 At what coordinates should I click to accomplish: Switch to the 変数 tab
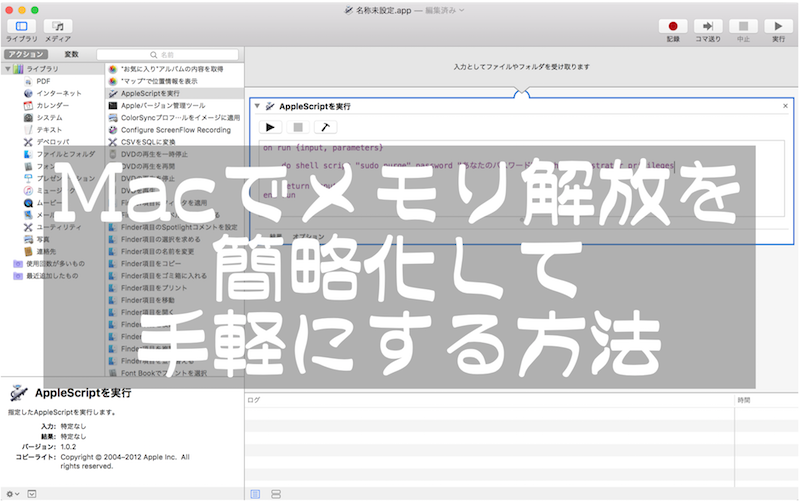(71, 54)
